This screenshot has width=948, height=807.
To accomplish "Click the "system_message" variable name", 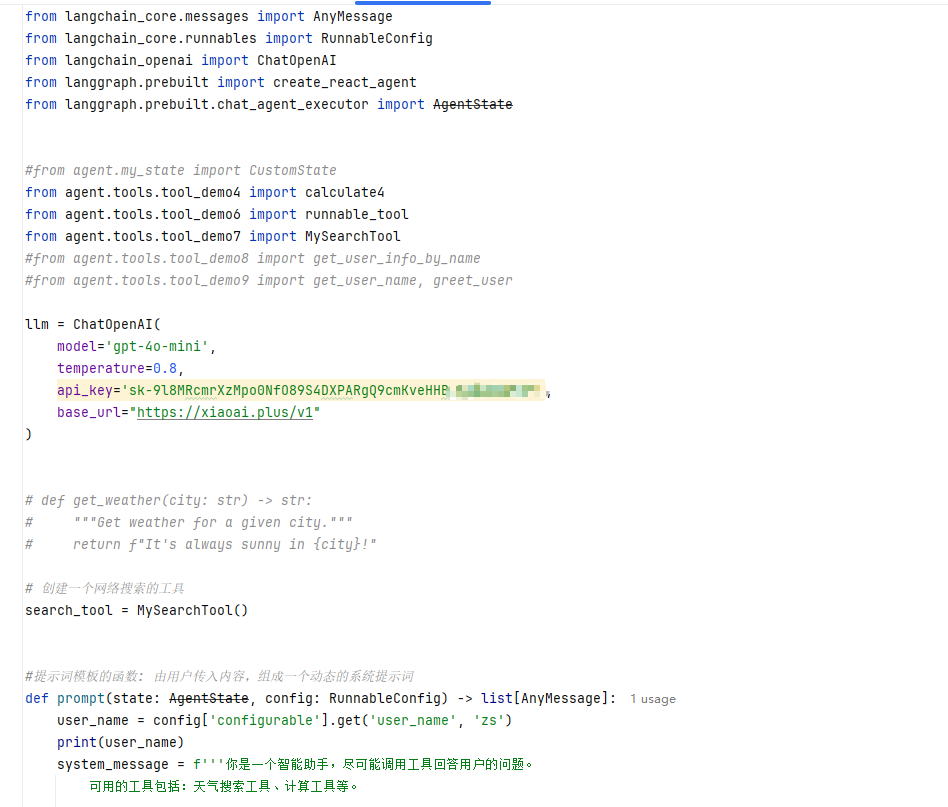I will point(113,765).
